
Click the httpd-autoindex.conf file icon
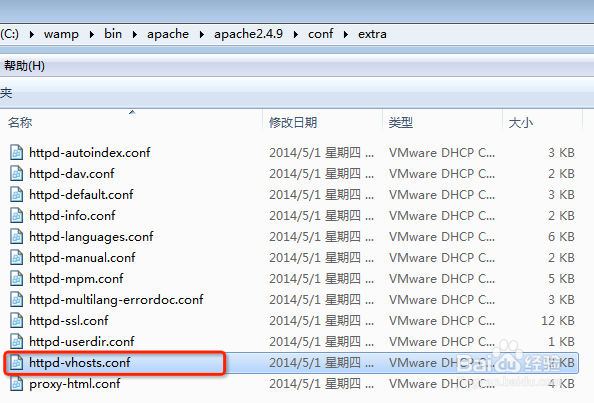click(16, 153)
